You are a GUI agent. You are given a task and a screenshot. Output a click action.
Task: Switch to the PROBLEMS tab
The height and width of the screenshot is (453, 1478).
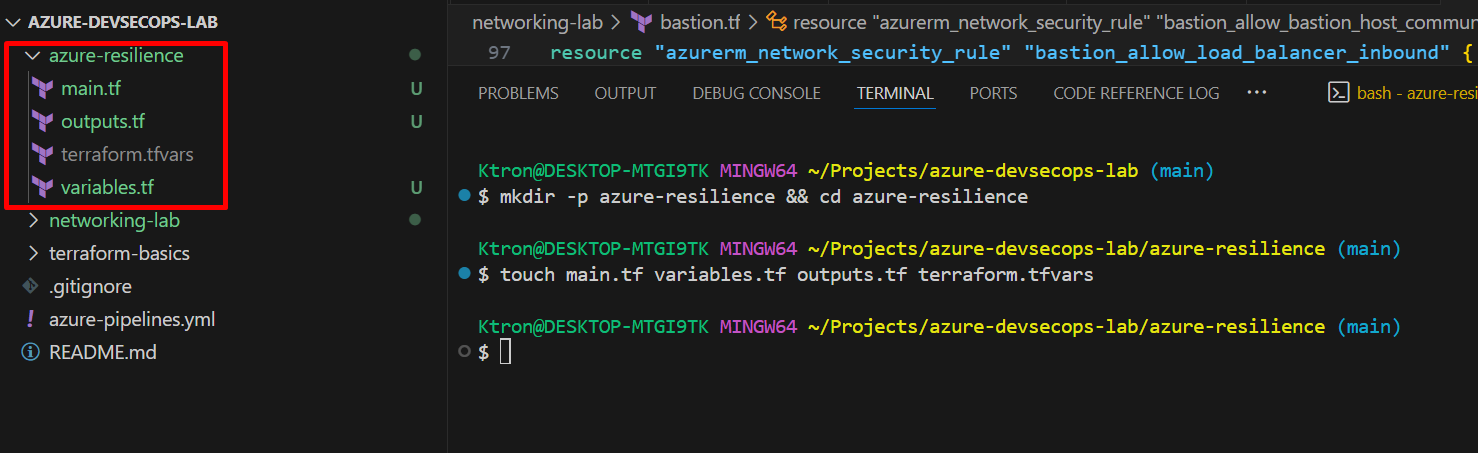point(518,93)
